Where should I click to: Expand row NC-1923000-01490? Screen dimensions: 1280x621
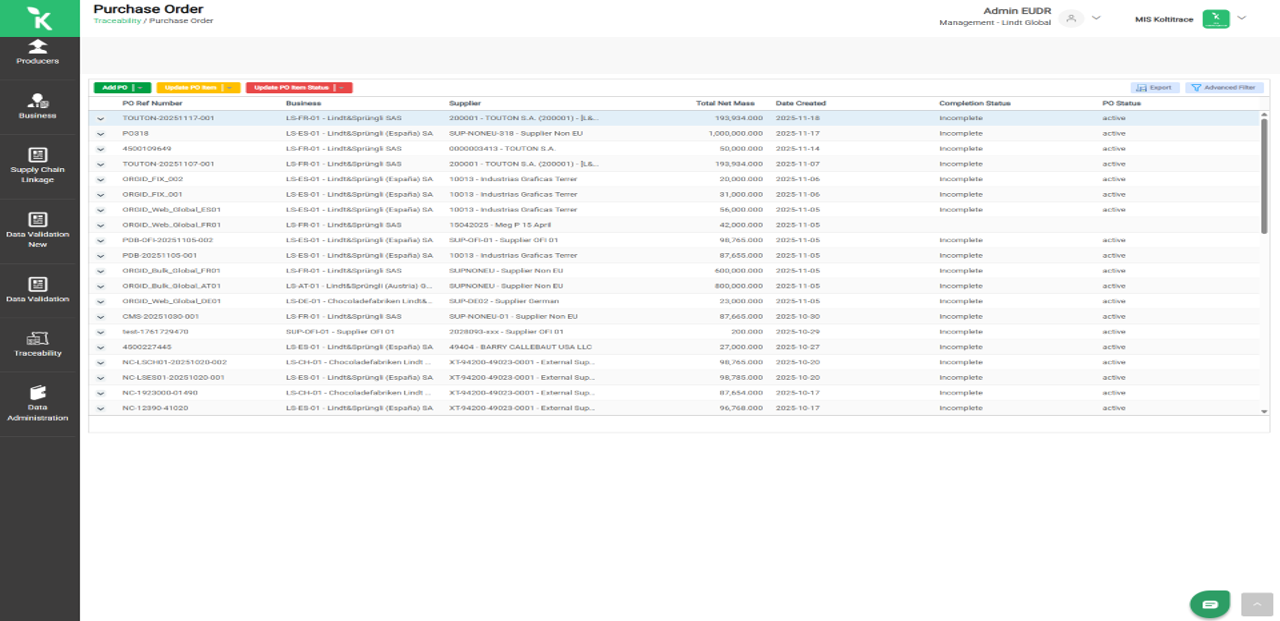point(100,393)
